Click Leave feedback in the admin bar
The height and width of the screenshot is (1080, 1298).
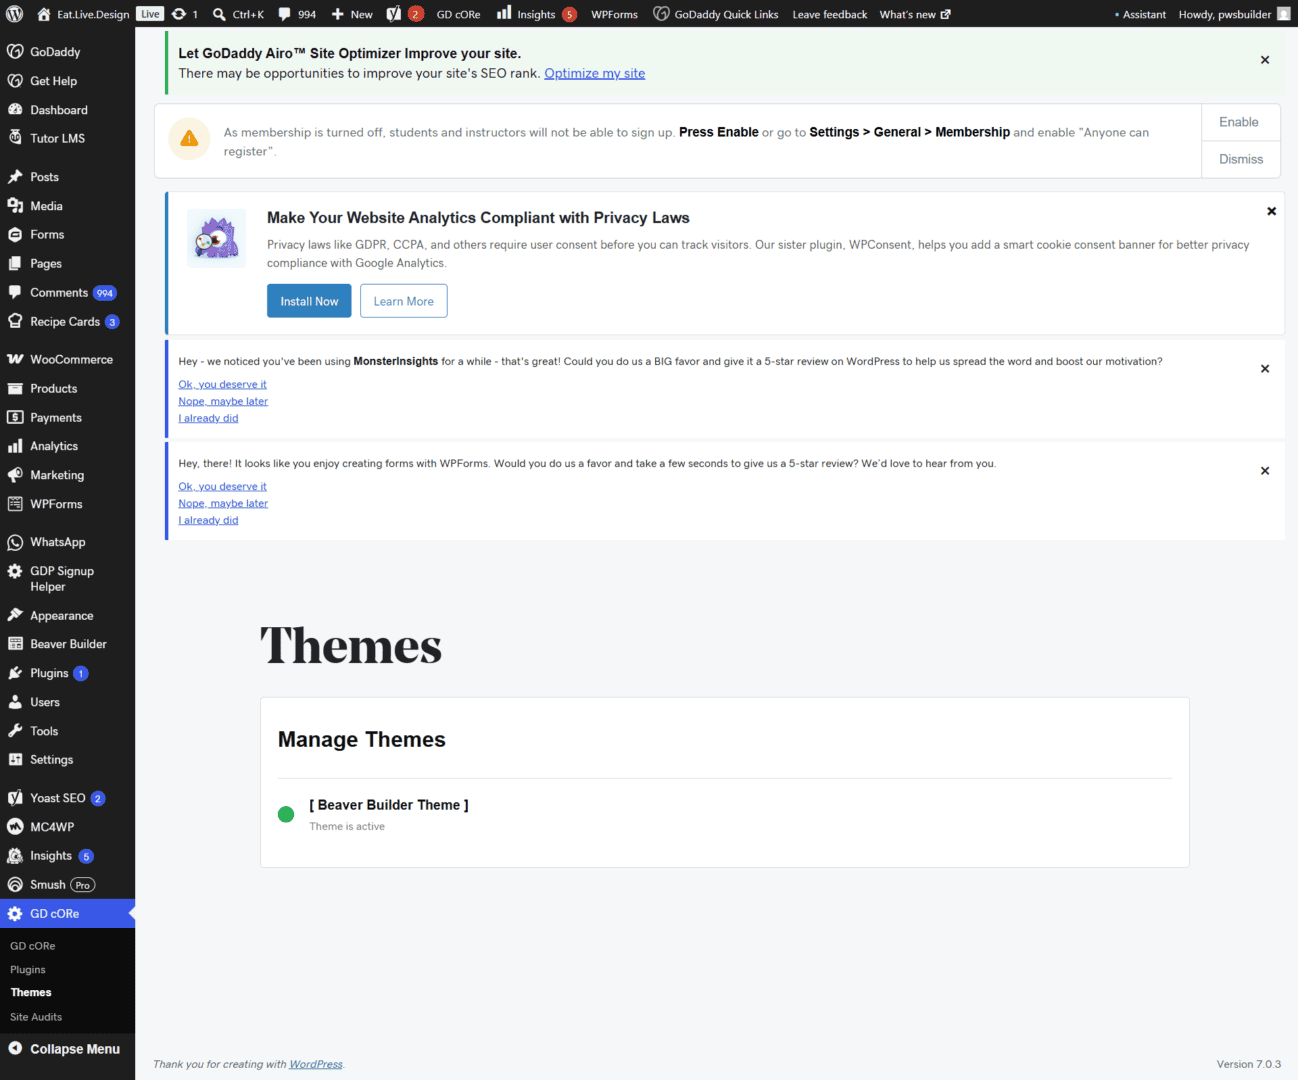[x=830, y=14]
